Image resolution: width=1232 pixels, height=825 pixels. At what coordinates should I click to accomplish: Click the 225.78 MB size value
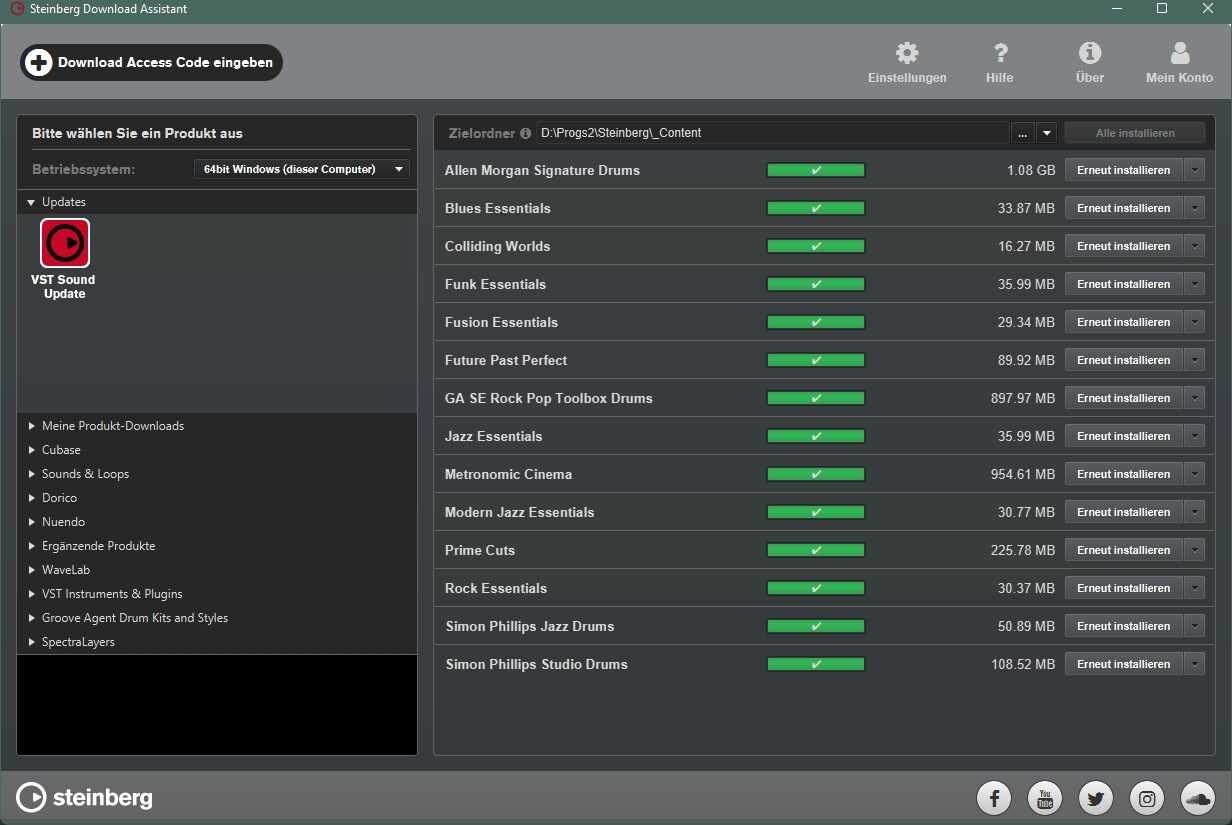click(1023, 550)
